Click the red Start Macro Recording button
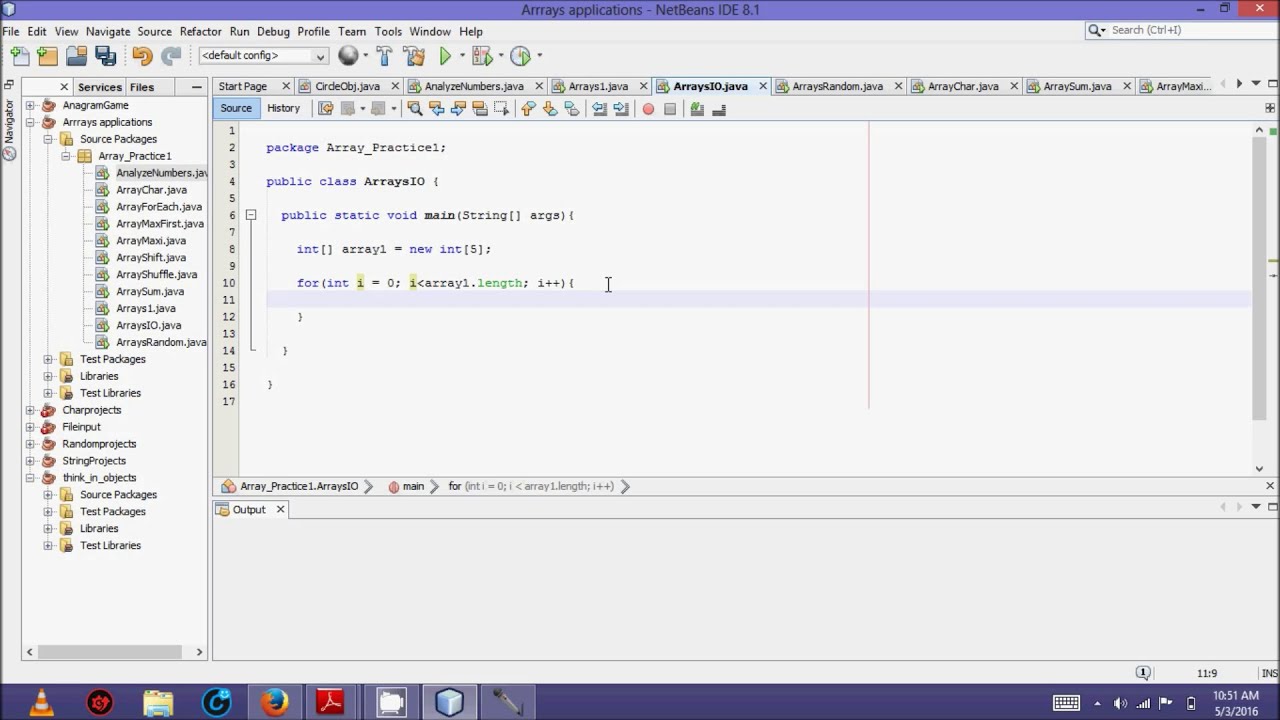This screenshot has width=1280, height=720. [x=648, y=108]
